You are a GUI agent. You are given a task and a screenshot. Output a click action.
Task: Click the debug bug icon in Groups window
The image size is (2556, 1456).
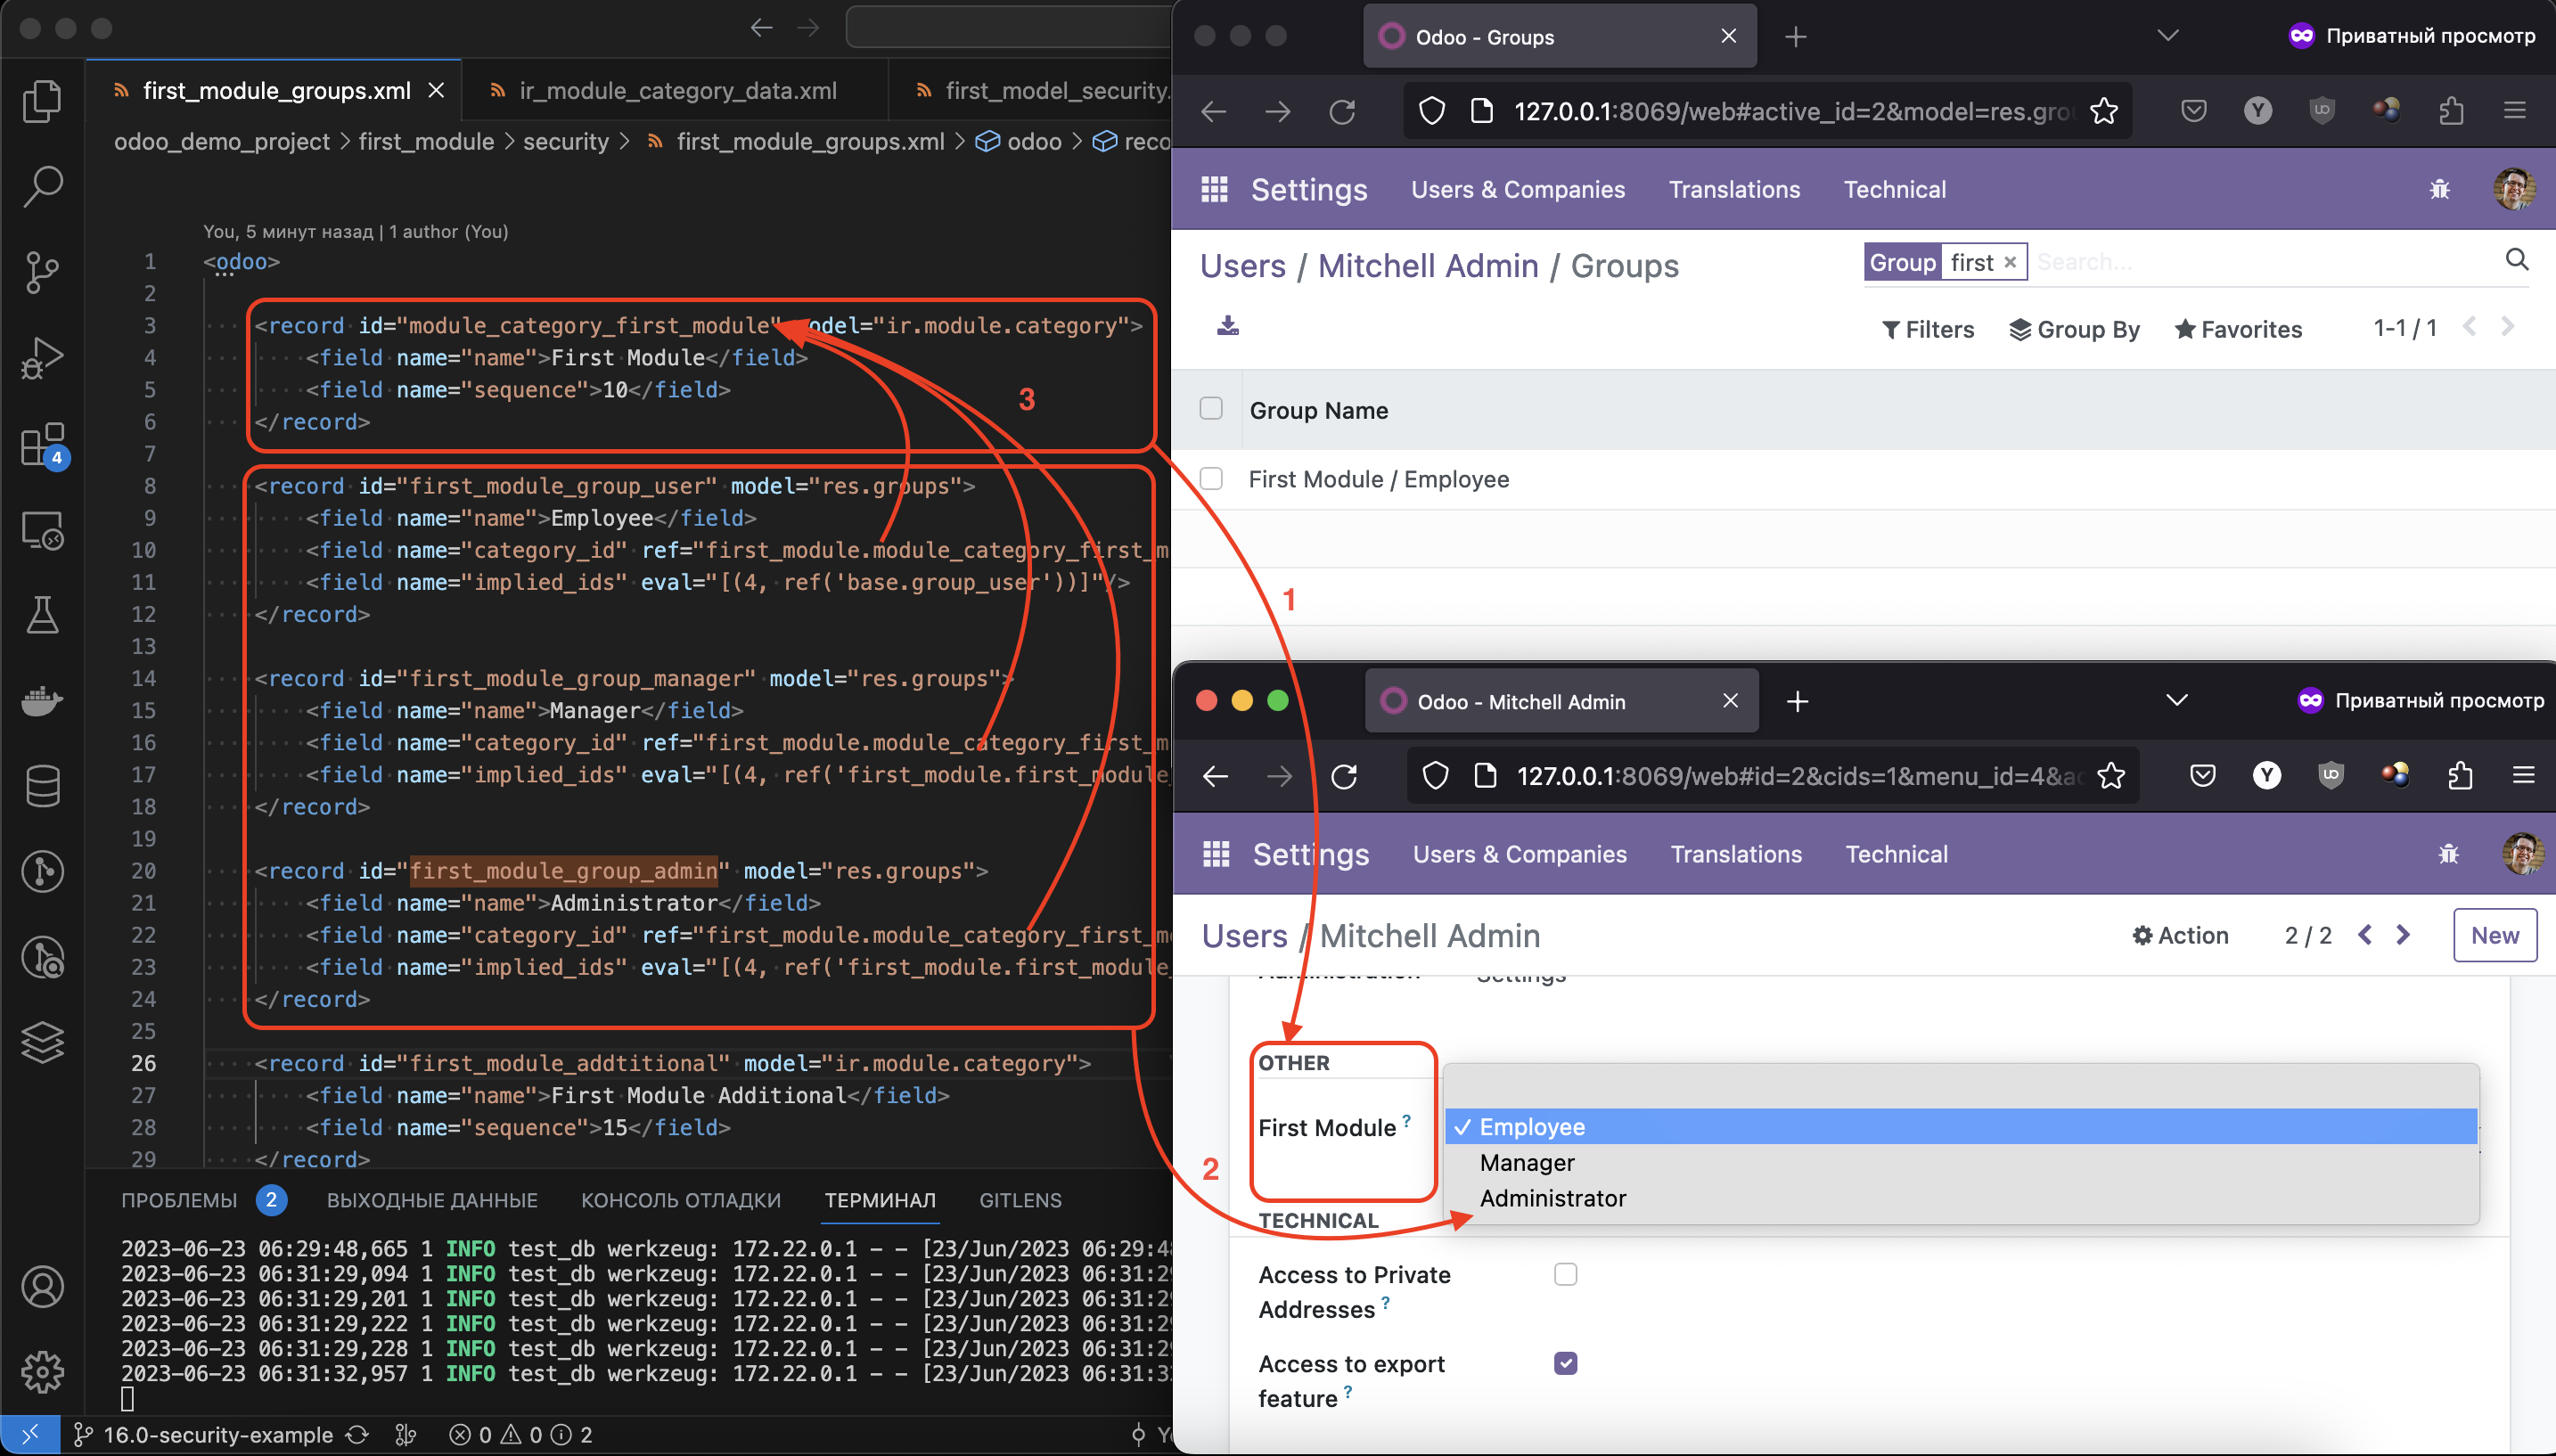coord(2440,189)
